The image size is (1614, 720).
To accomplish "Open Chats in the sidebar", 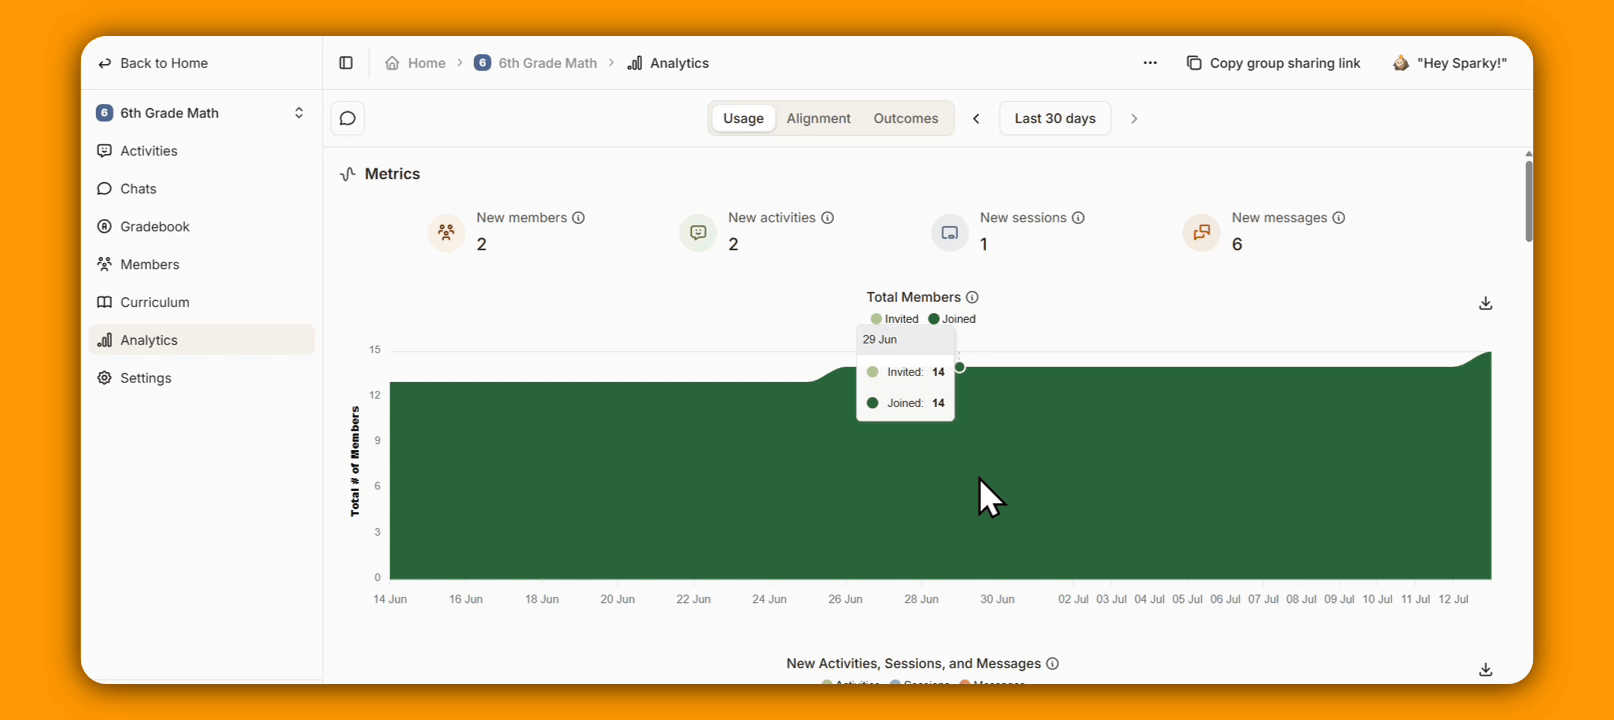I will [201, 189].
